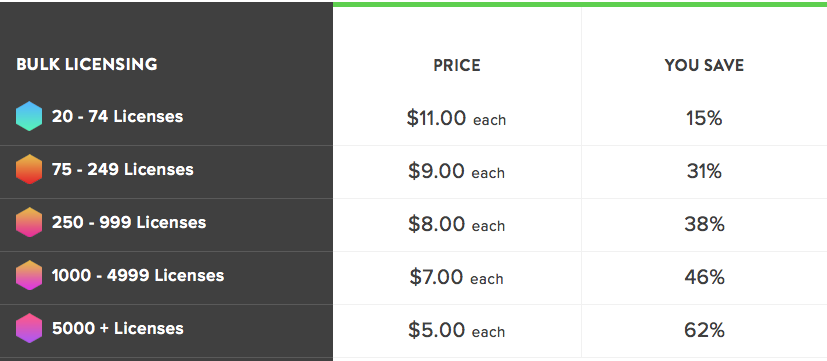827x361 pixels.
Task: Click the pink-purple hexagon icon for 5000 + Licenses
Action: [29, 328]
